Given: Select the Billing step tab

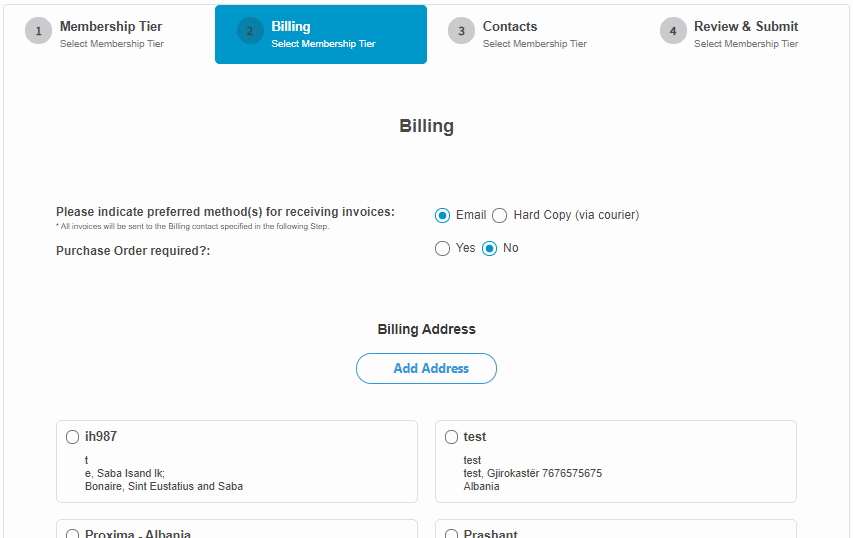Looking at the screenshot, I should 321,34.
